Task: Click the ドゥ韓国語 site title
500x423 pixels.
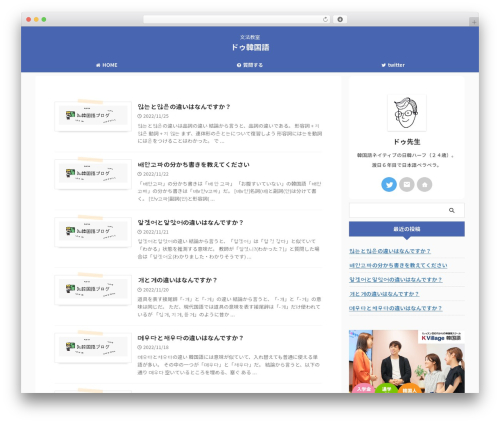Action: click(x=250, y=47)
